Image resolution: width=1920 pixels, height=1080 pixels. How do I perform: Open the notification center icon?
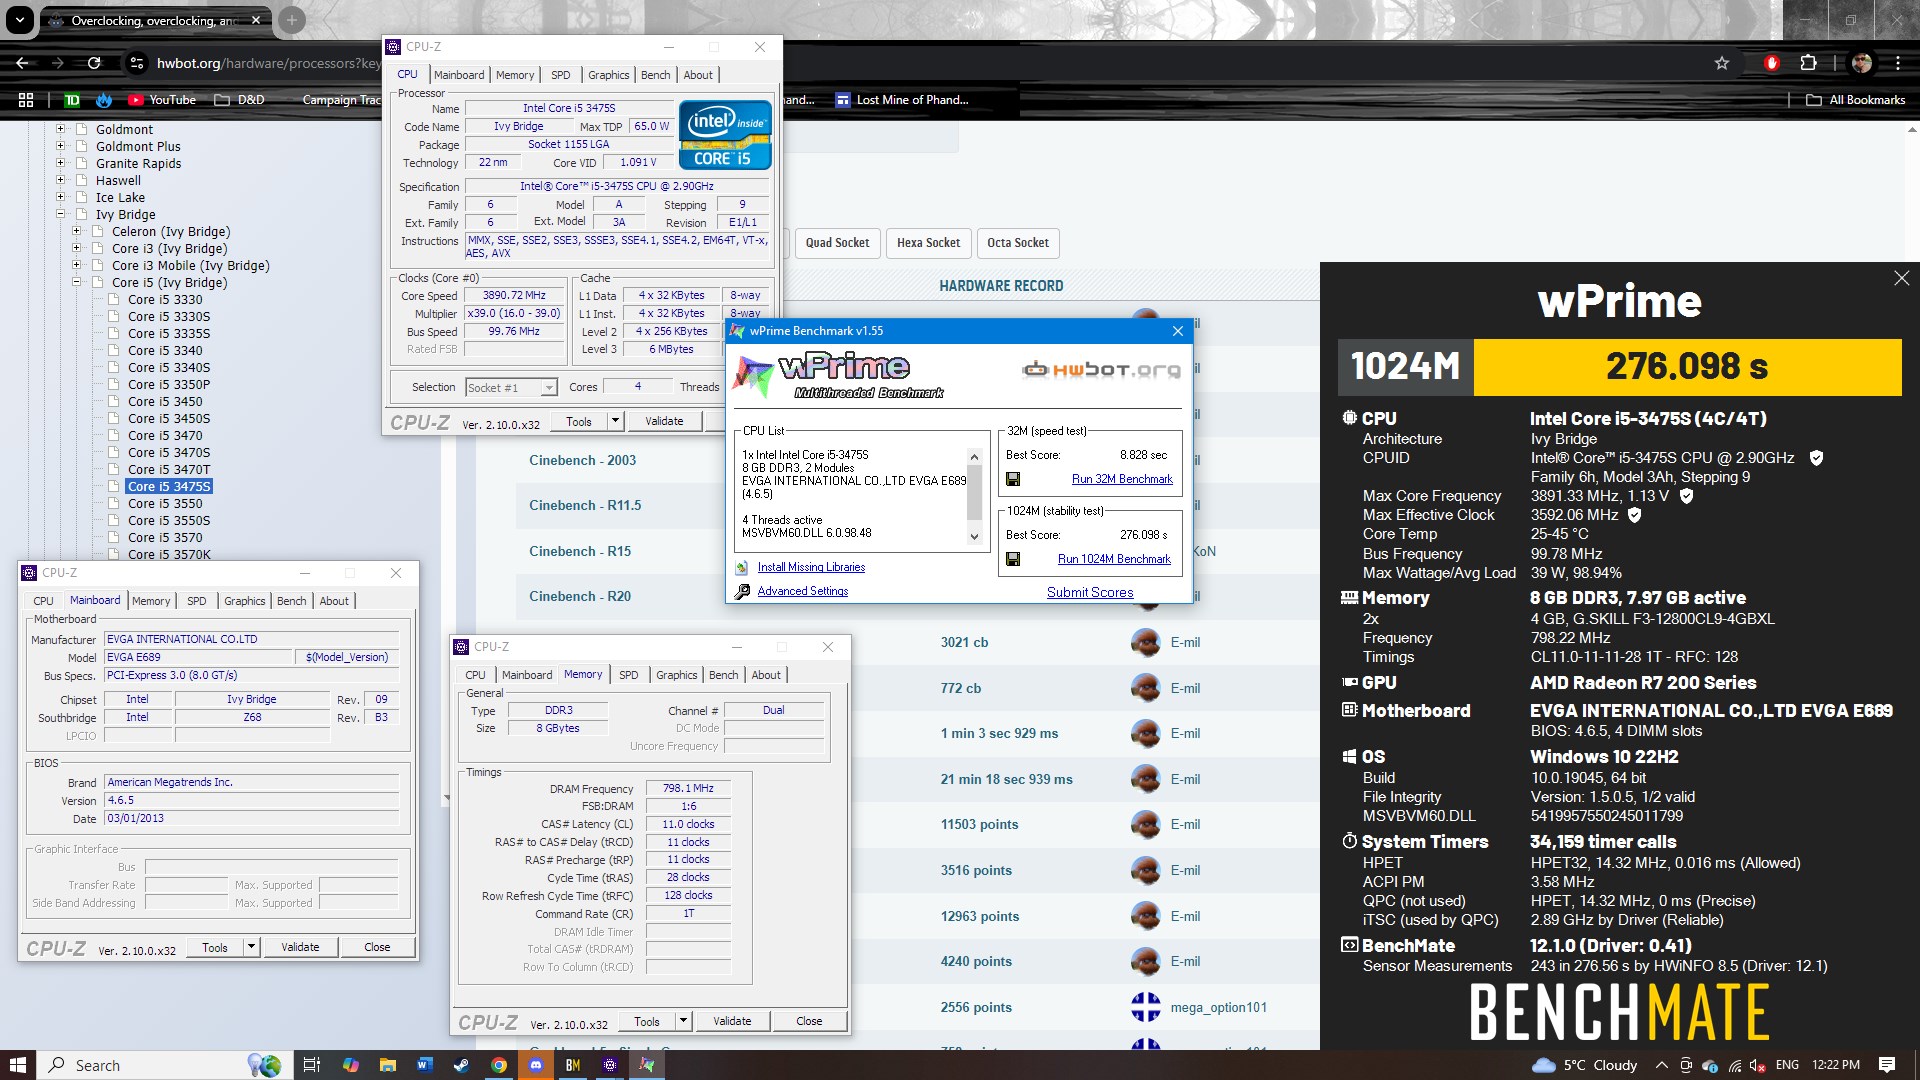(1887, 1065)
